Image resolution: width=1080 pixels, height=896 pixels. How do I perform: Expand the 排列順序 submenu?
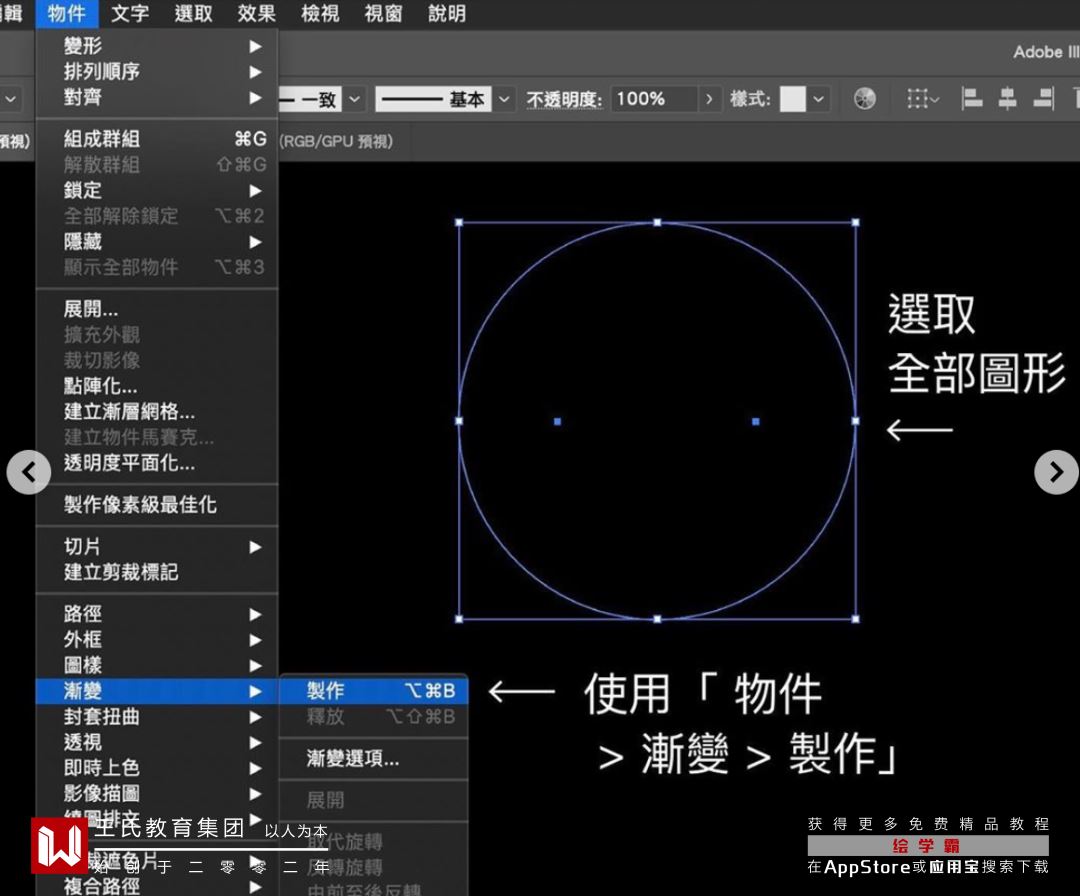pyautogui.click(x=157, y=72)
